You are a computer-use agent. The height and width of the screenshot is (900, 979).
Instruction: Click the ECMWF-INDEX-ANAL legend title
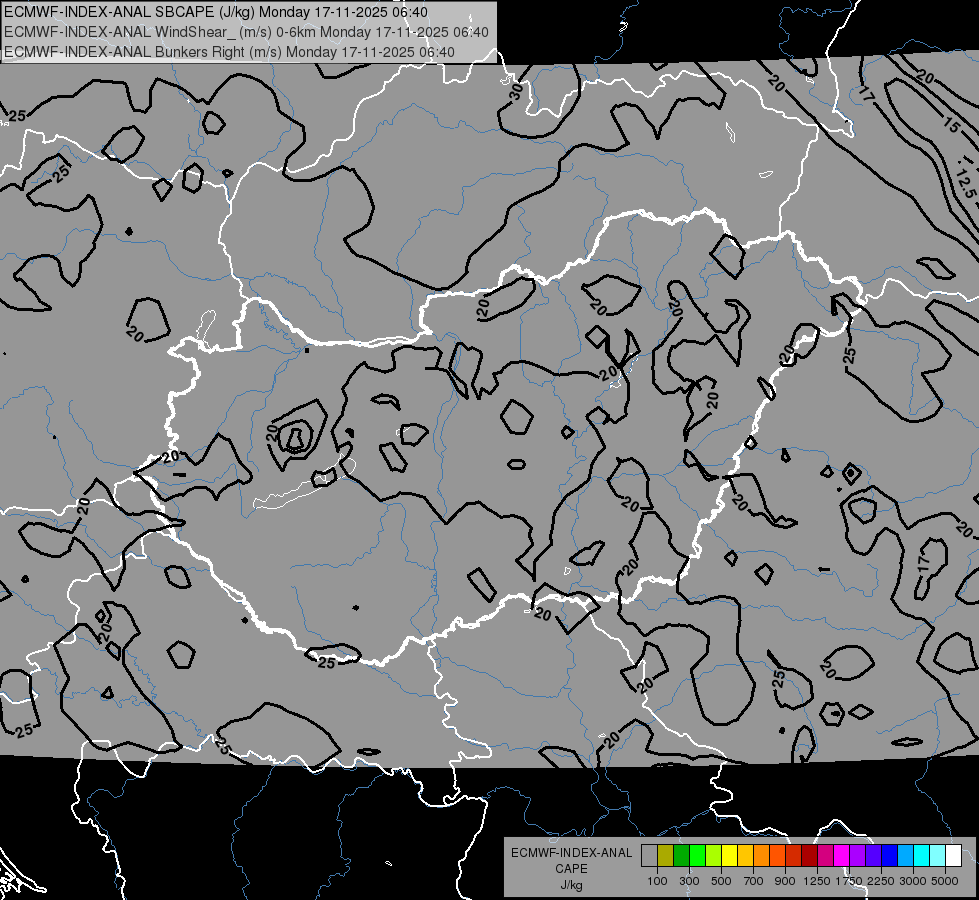[x=571, y=853]
